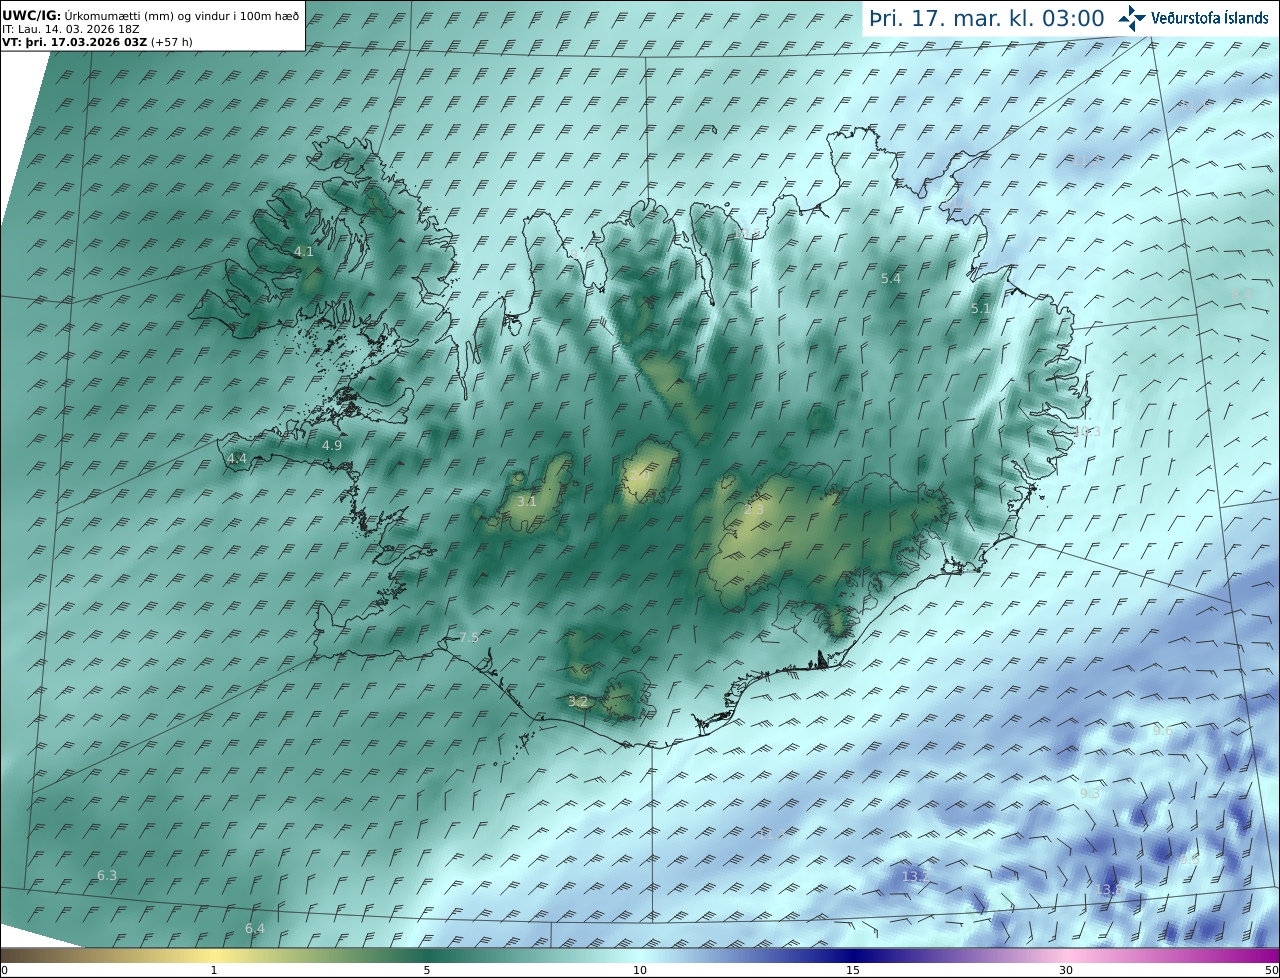Click the 7.5 value near the southwest coast

469,638
